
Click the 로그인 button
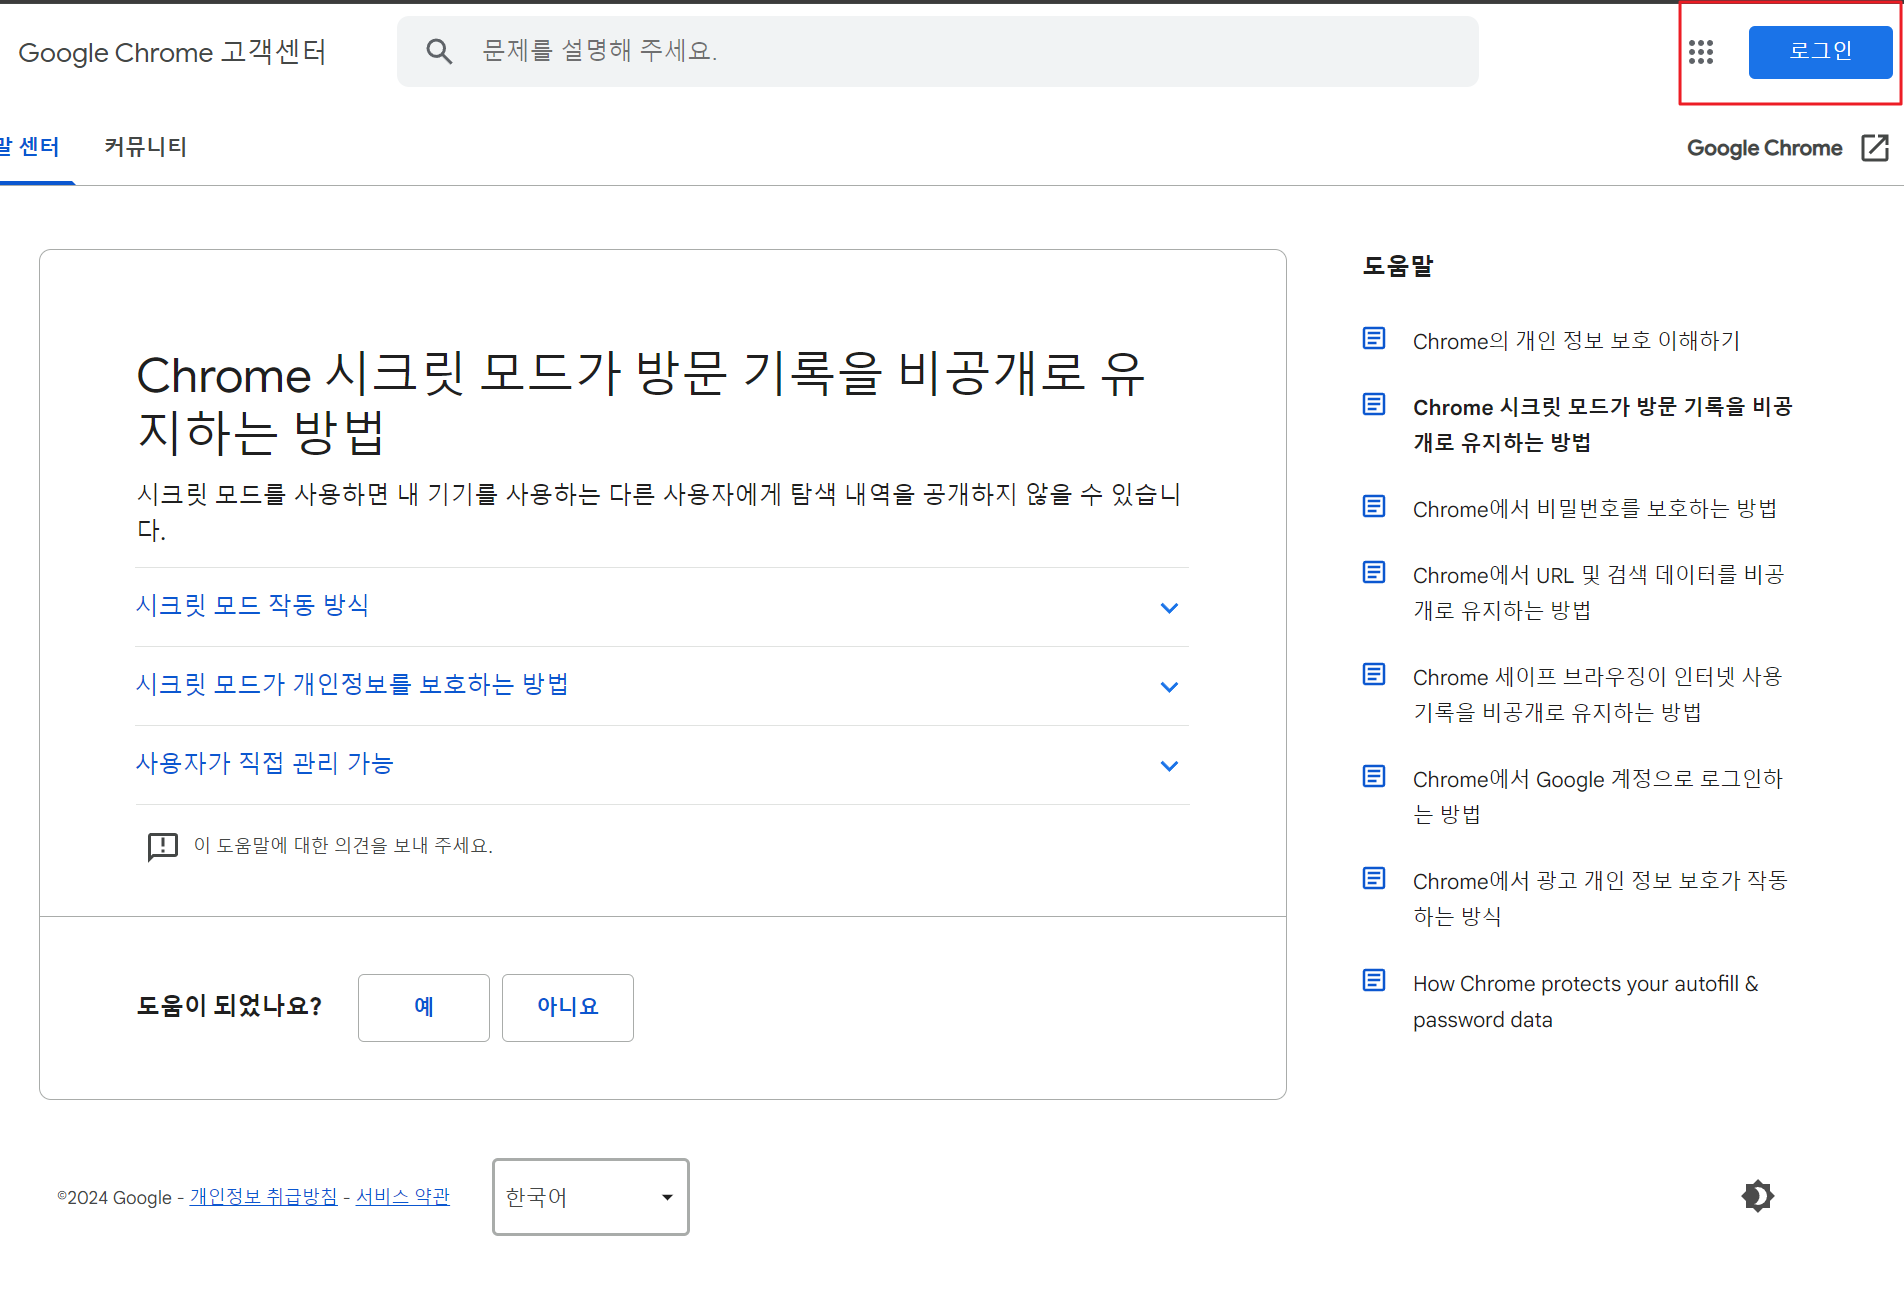click(x=1820, y=51)
